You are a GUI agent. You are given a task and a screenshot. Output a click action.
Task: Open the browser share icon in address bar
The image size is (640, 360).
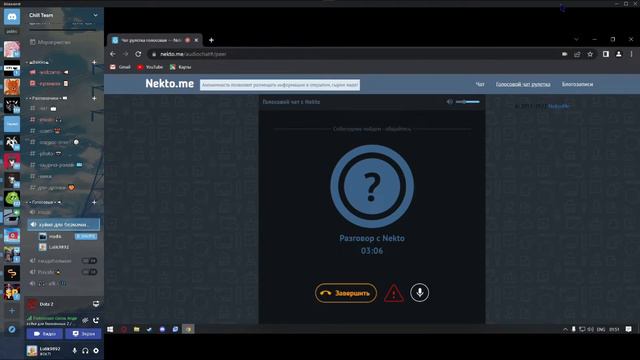tap(577, 54)
